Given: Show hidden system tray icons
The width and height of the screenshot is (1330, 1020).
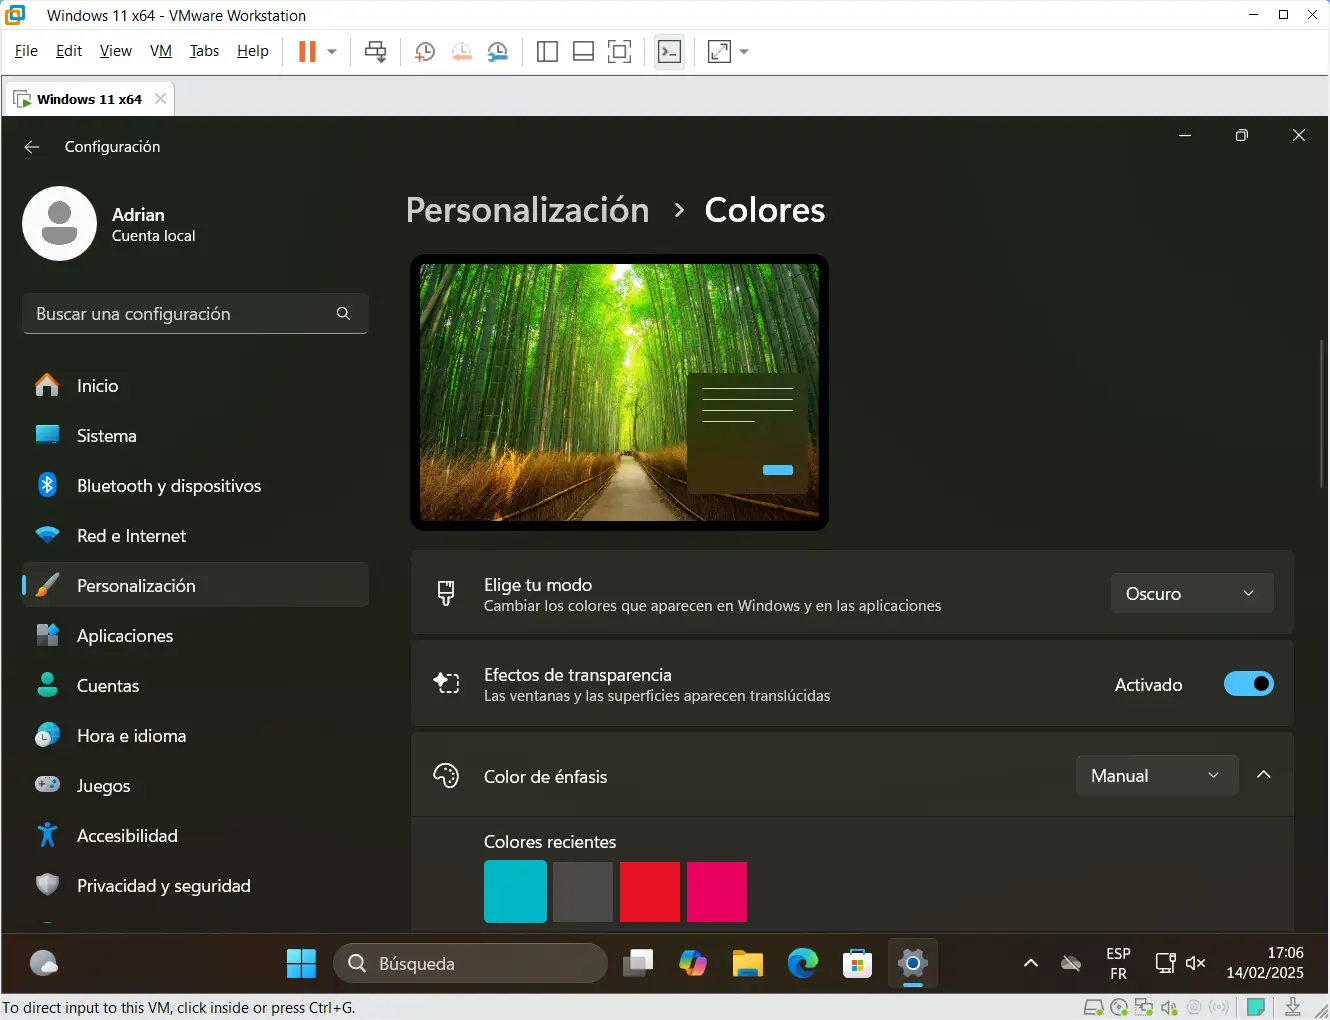Looking at the screenshot, I should click(1031, 964).
